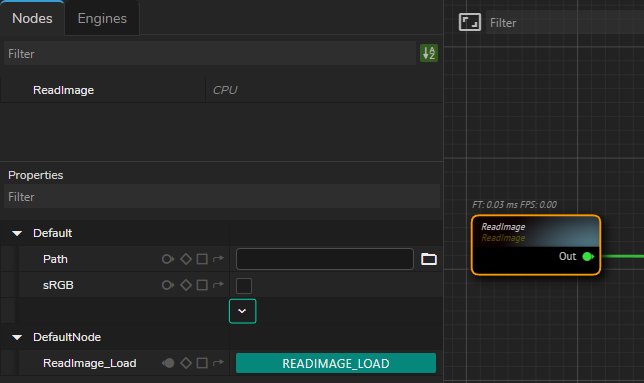Click the Path row square icon

coord(202,259)
